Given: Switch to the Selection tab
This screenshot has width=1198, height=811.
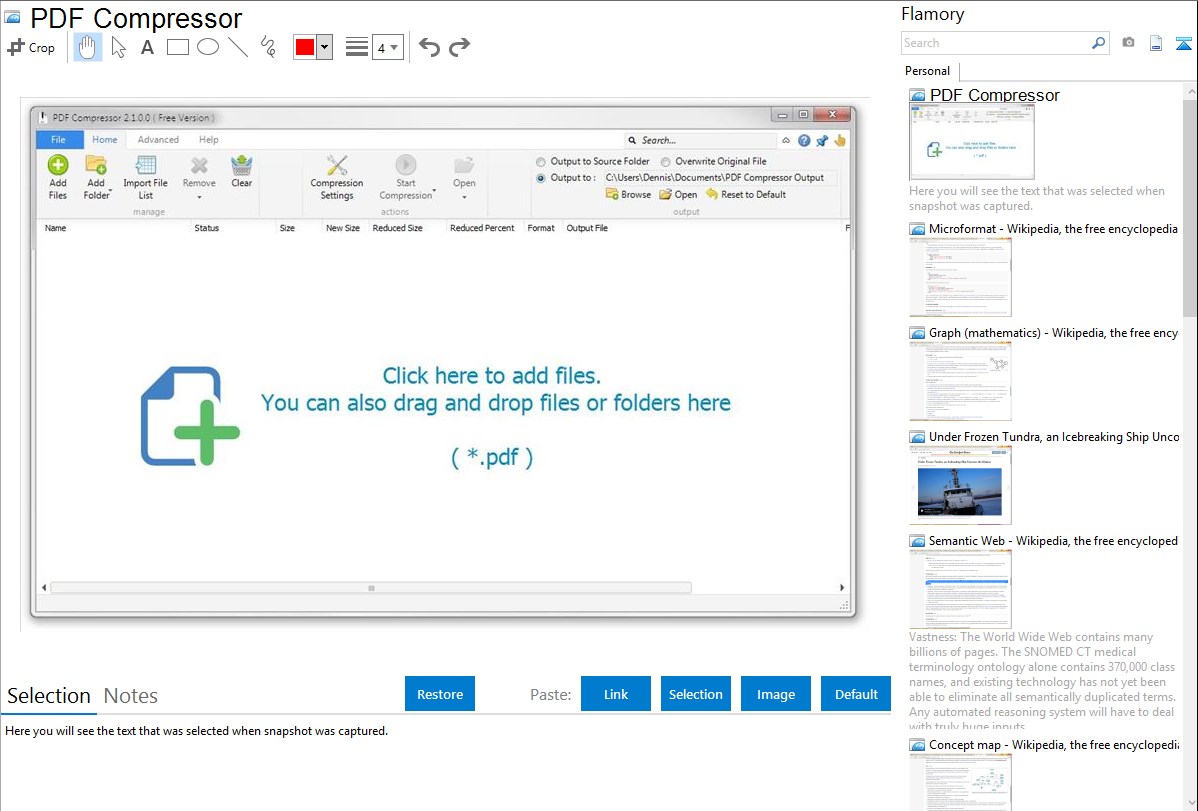Looking at the screenshot, I should click(x=49, y=696).
